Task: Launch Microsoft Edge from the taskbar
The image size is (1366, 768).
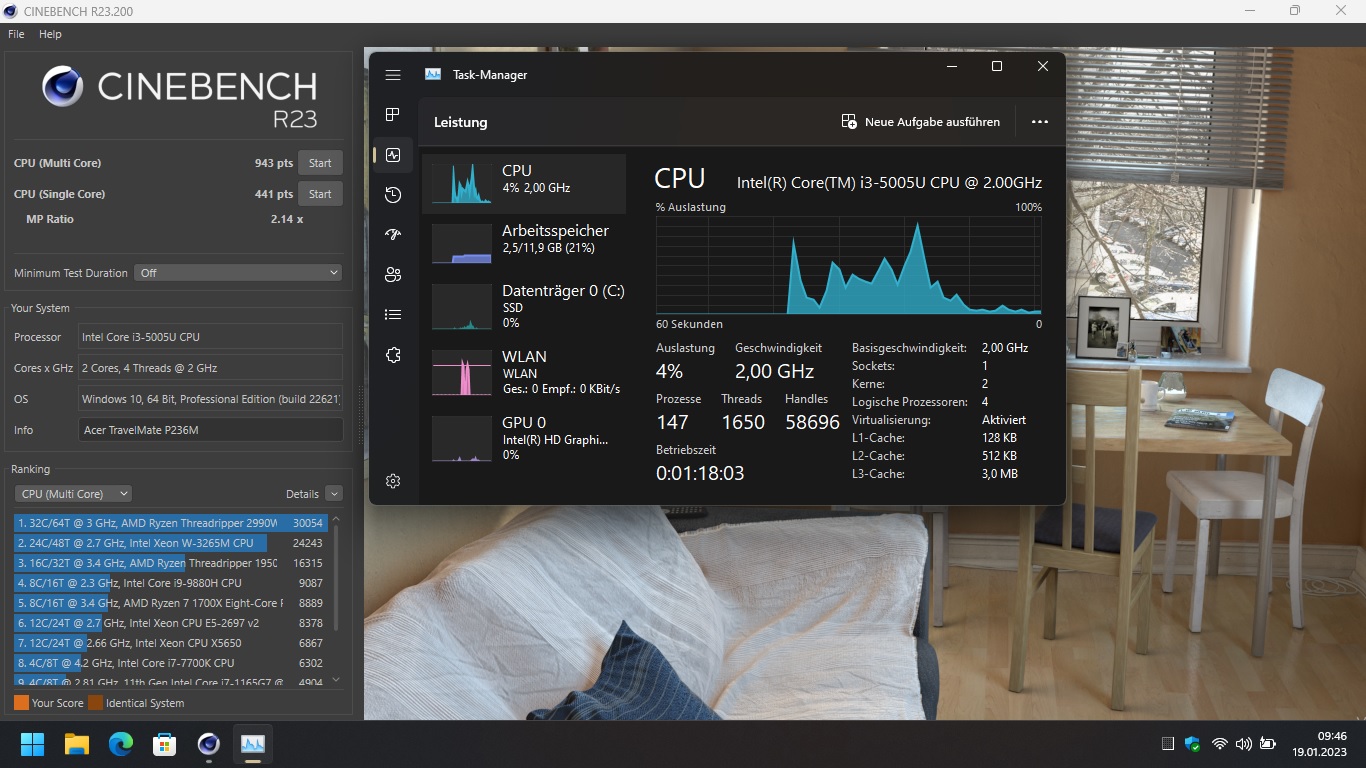Action: pyautogui.click(x=121, y=744)
